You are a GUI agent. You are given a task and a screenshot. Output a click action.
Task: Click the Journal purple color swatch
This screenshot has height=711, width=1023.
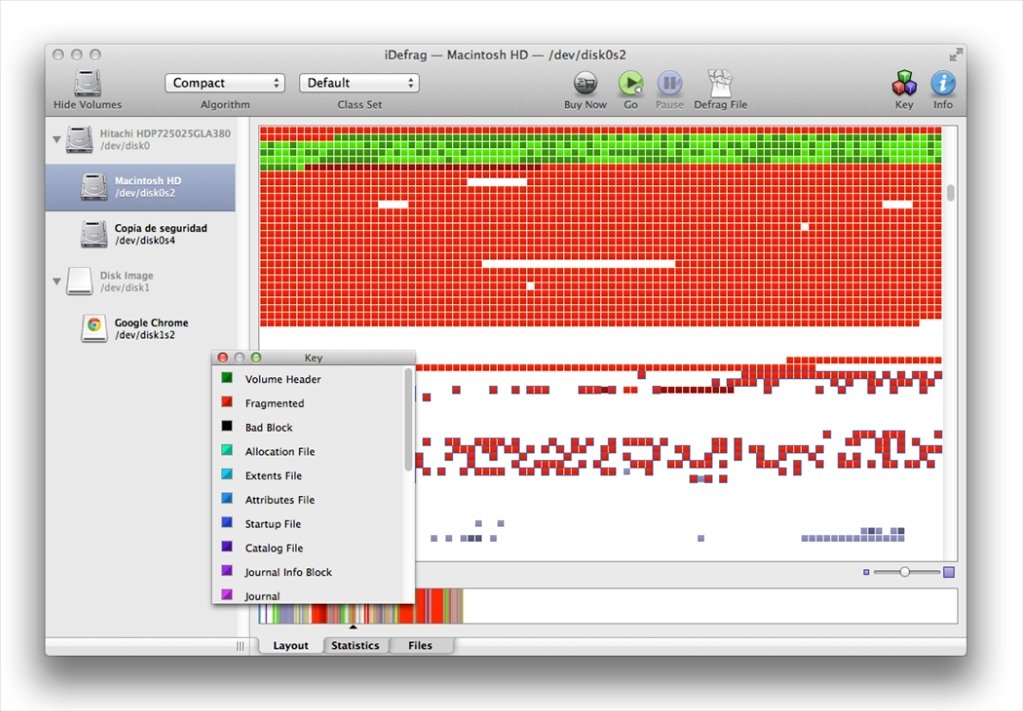tap(227, 594)
